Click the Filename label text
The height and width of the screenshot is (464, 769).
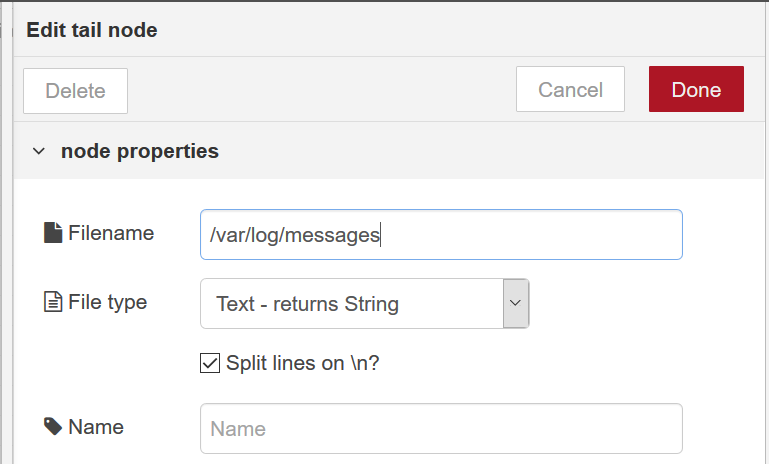(111, 233)
